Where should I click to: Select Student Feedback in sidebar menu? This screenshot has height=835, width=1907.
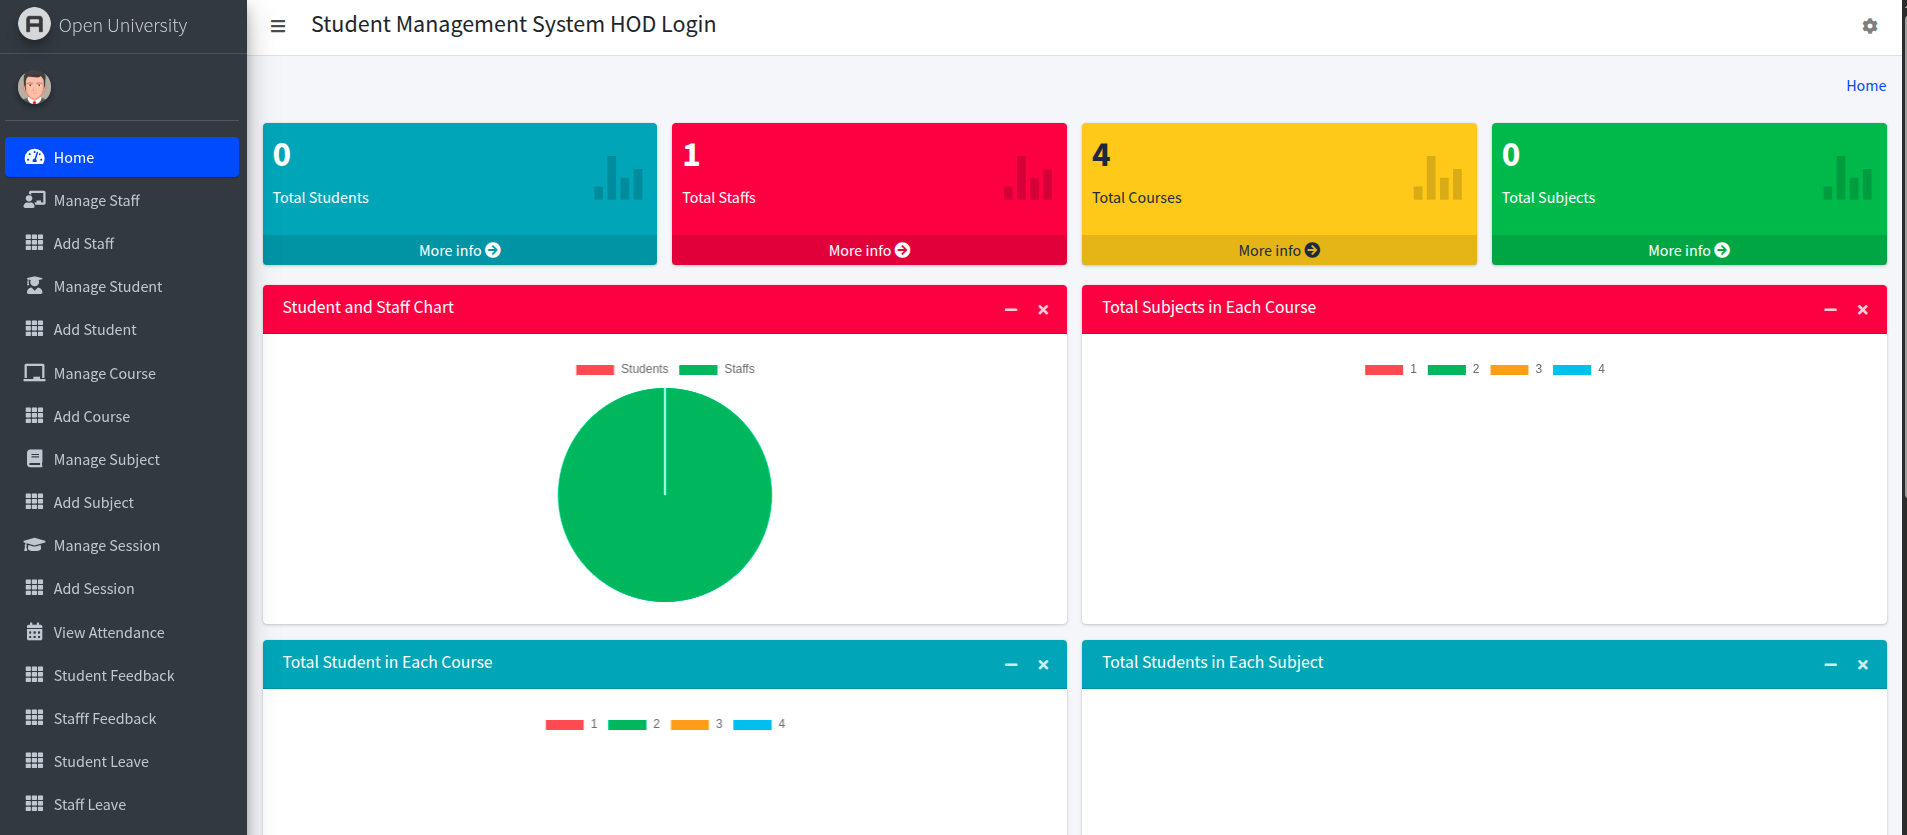113,676
